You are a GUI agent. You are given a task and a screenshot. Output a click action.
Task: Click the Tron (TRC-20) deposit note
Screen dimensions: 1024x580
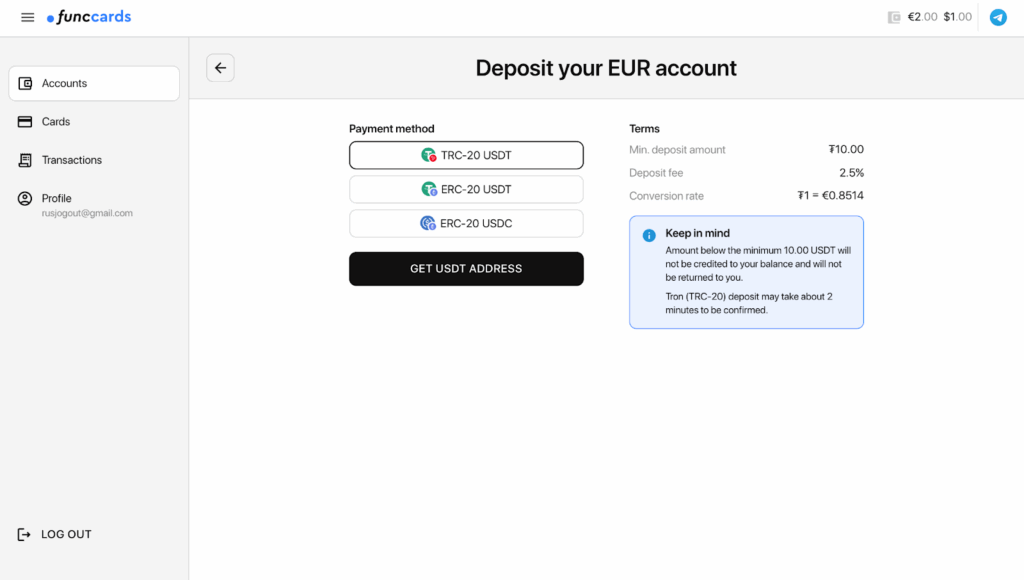(749, 303)
